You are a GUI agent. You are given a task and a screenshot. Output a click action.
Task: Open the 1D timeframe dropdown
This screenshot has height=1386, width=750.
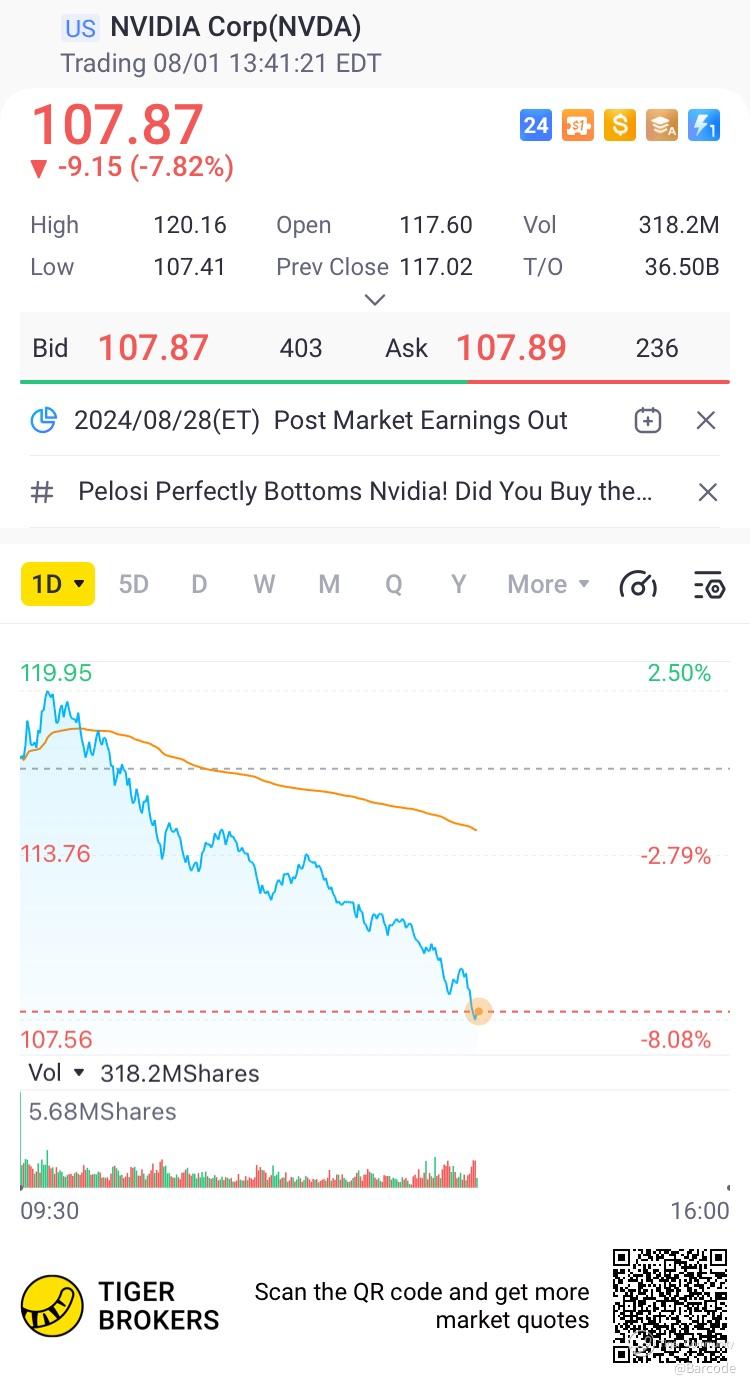[x=58, y=584]
